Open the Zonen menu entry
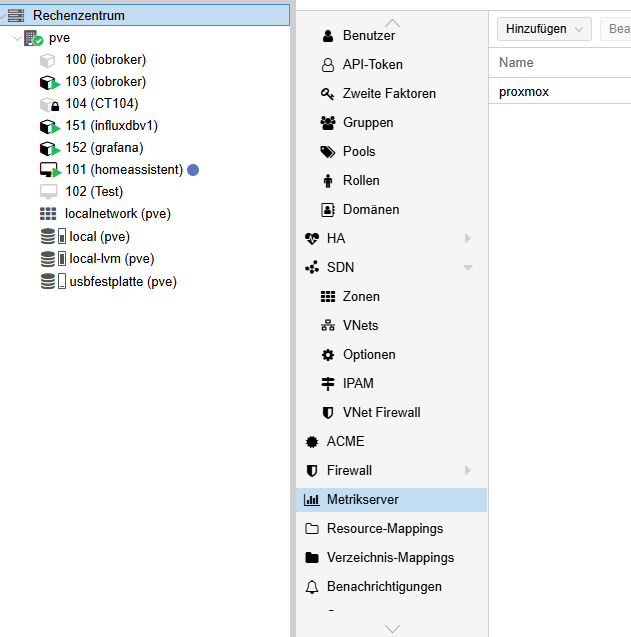 [391, 297]
